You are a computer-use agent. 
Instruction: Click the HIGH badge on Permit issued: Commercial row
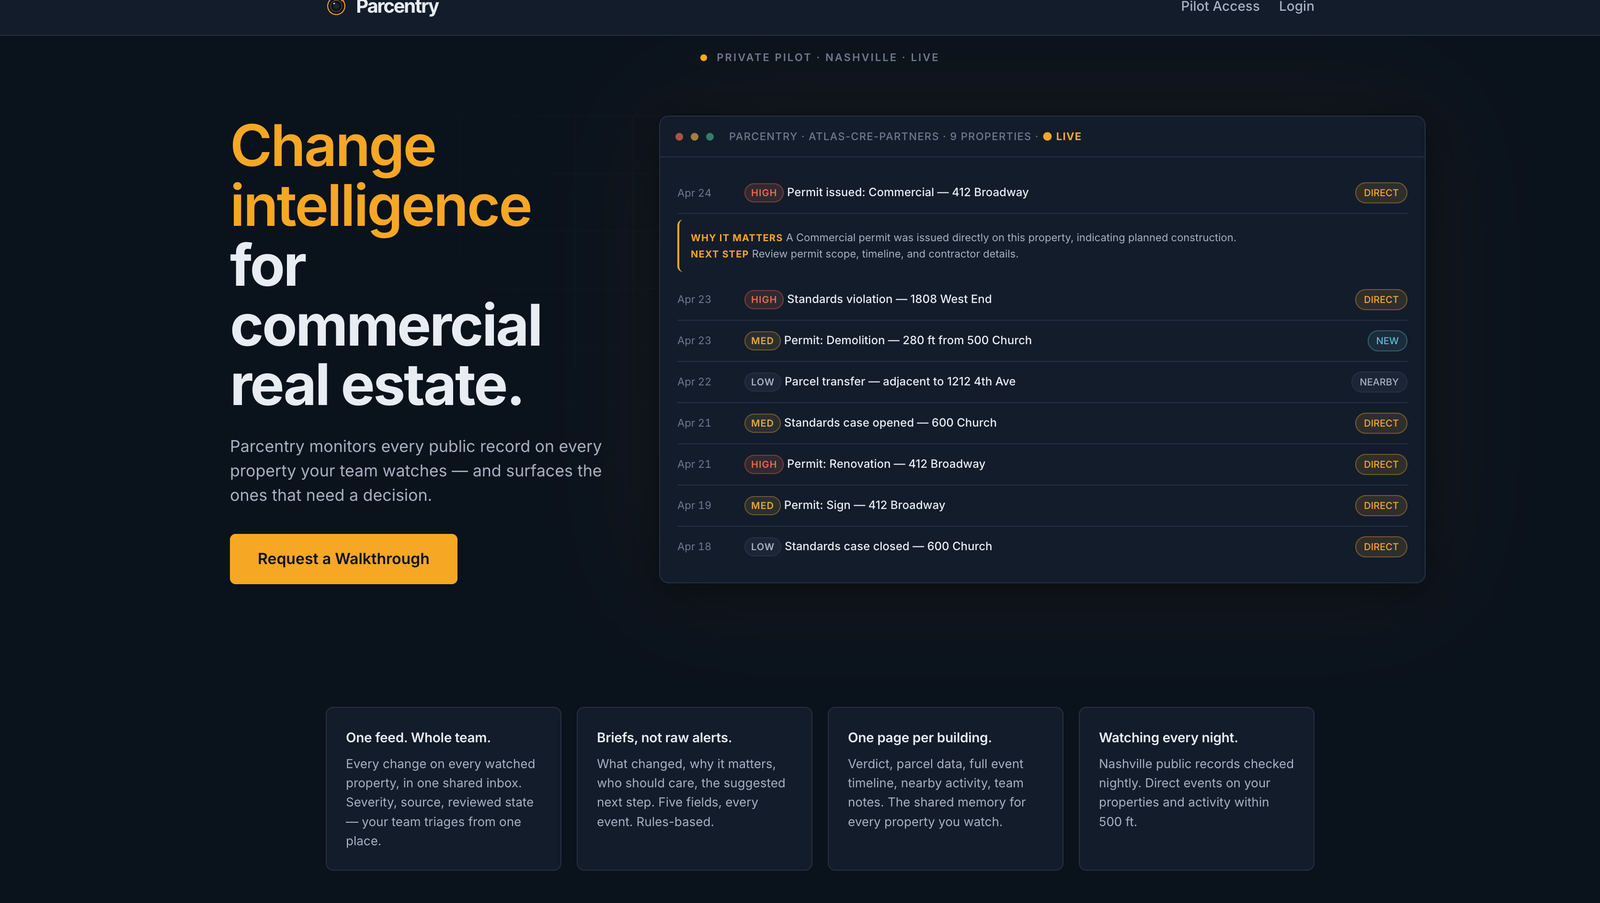(764, 193)
